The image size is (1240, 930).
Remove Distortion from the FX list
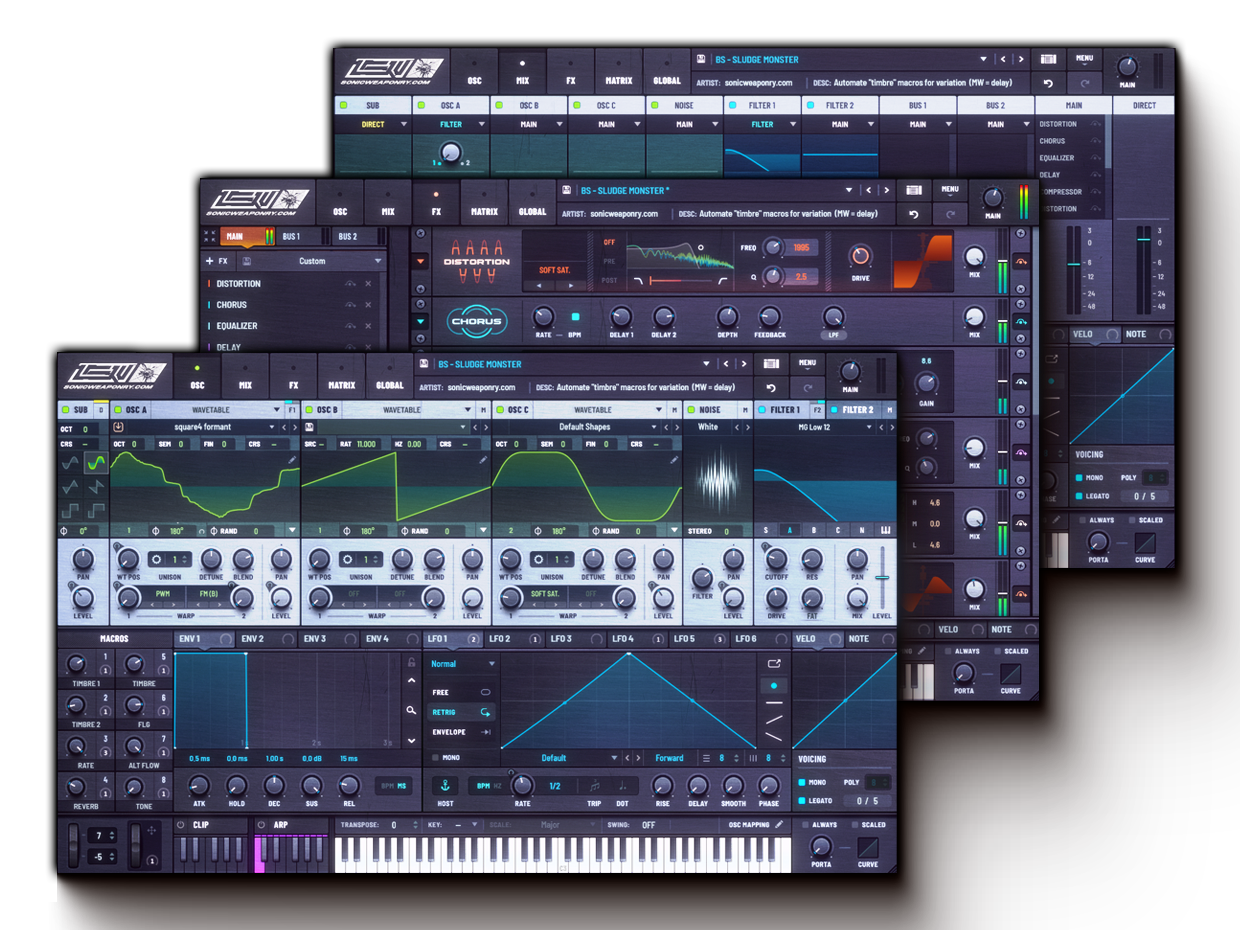[x=368, y=284]
